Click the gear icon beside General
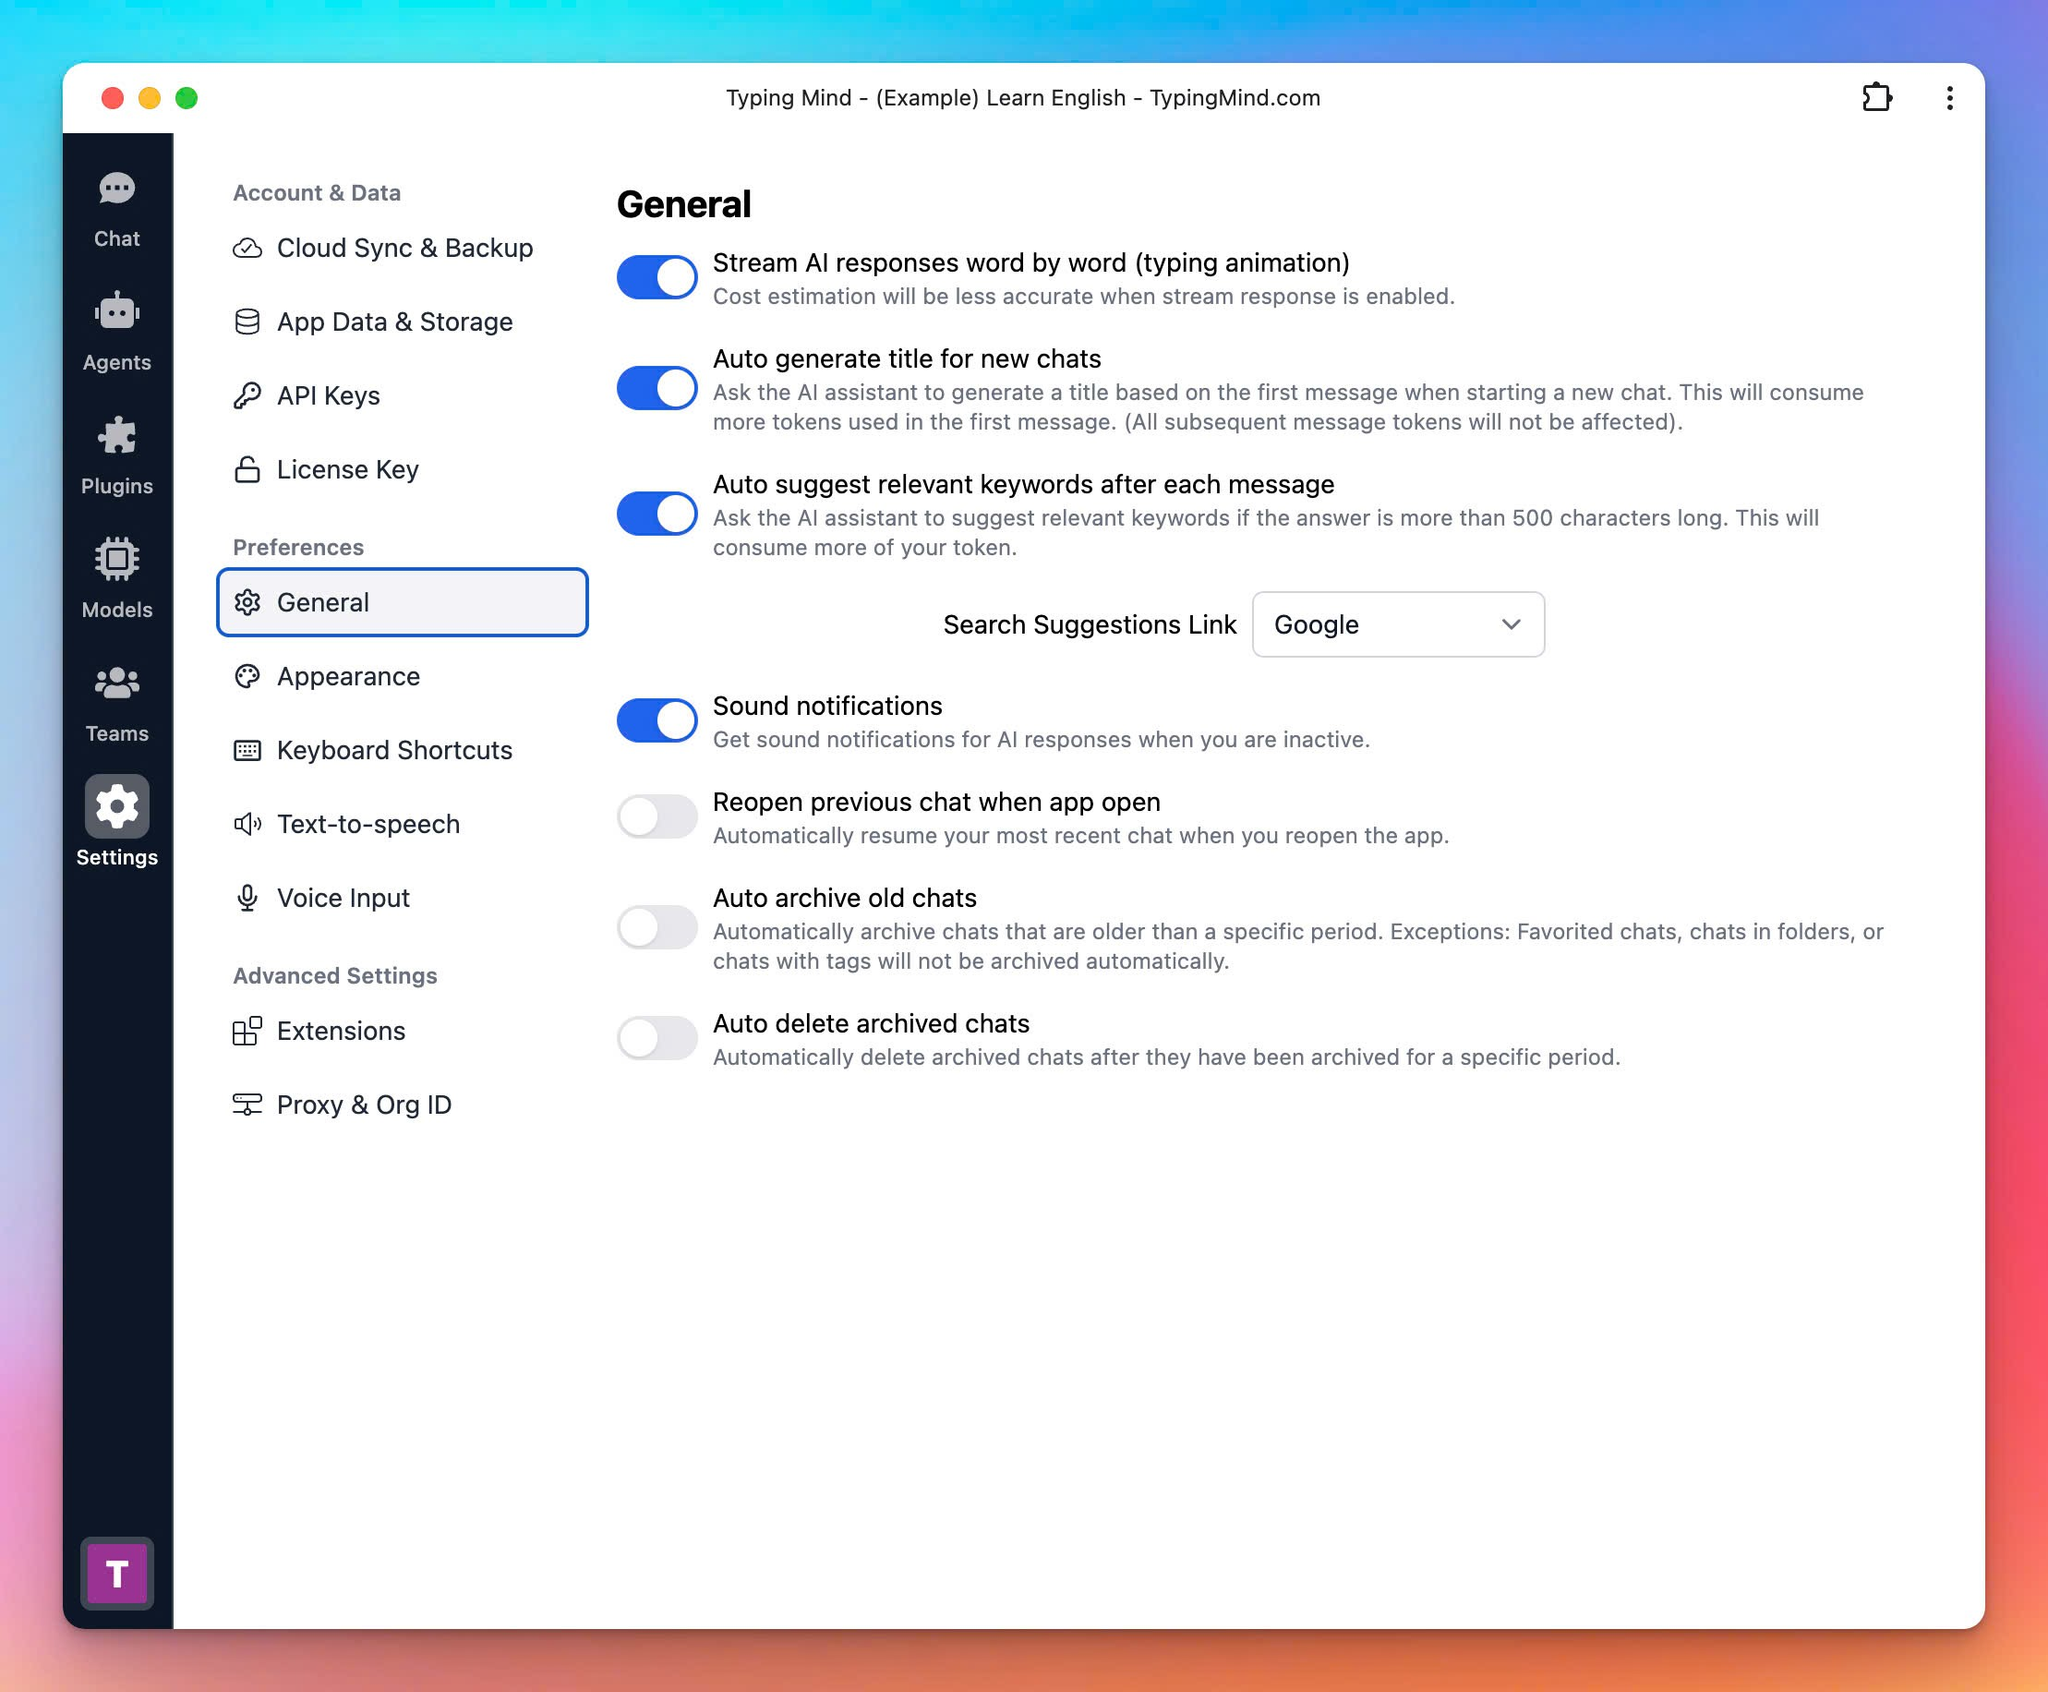This screenshot has width=2048, height=1692. pyautogui.click(x=247, y=602)
